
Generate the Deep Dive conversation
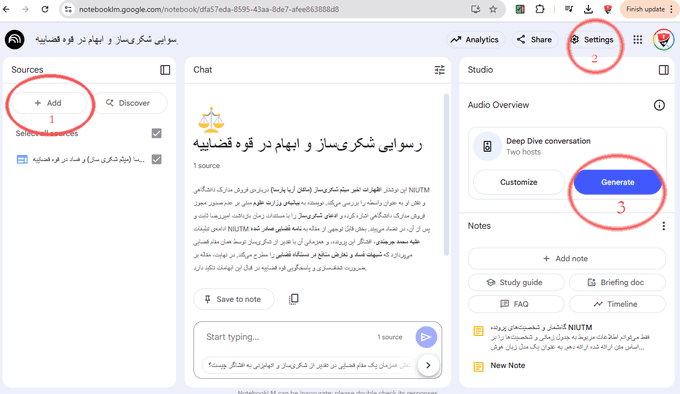(618, 182)
